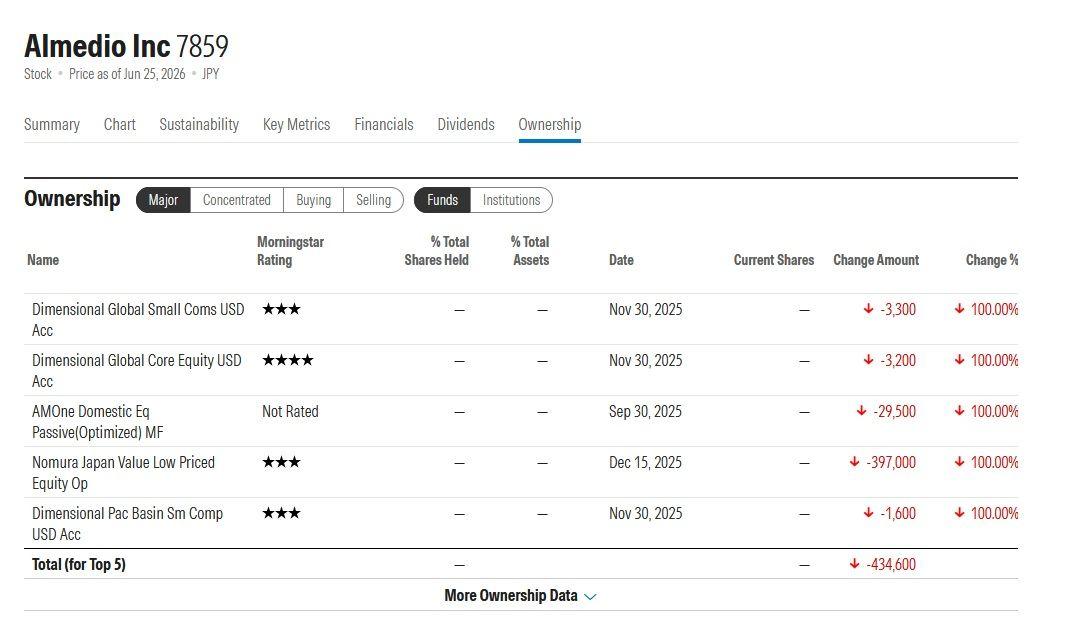Image resolution: width=1076 pixels, height=621 pixels.
Task: Click the % Total Shares Held header
Action: click(436, 251)
